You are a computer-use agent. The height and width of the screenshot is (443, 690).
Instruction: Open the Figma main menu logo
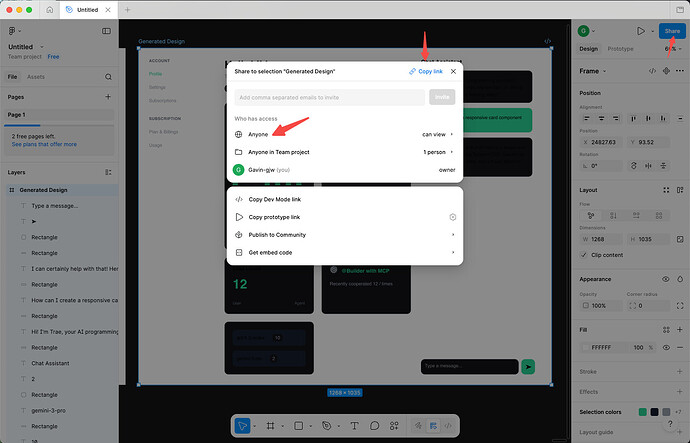pos(12,32)
